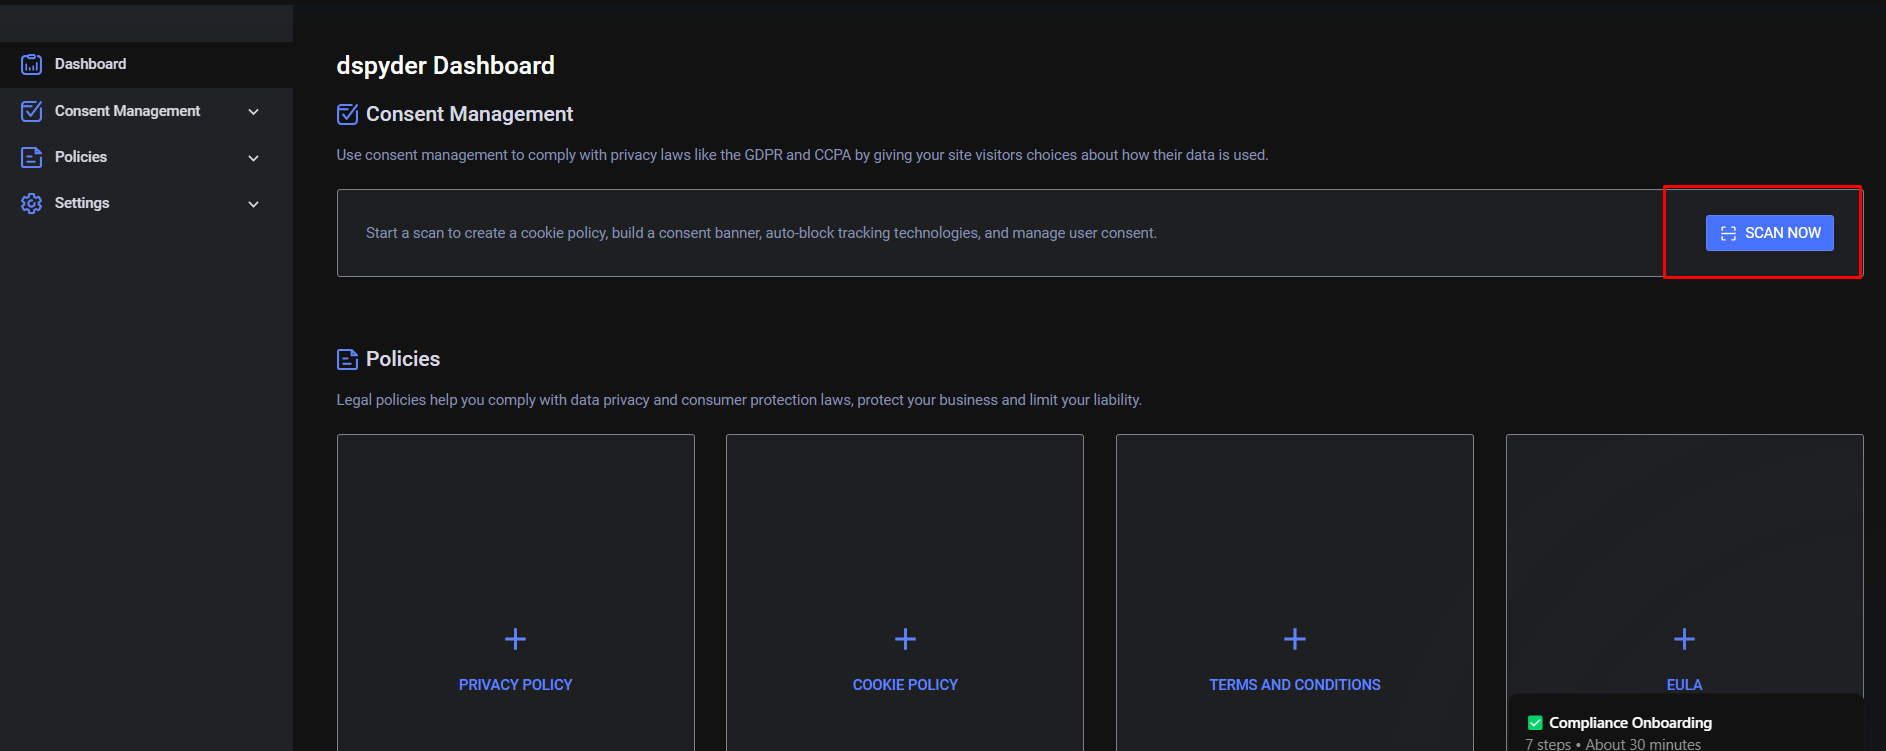Click the '7 steps • About 30 minutes' text
Viewport: 1886px width, 751px height.
1613,744
